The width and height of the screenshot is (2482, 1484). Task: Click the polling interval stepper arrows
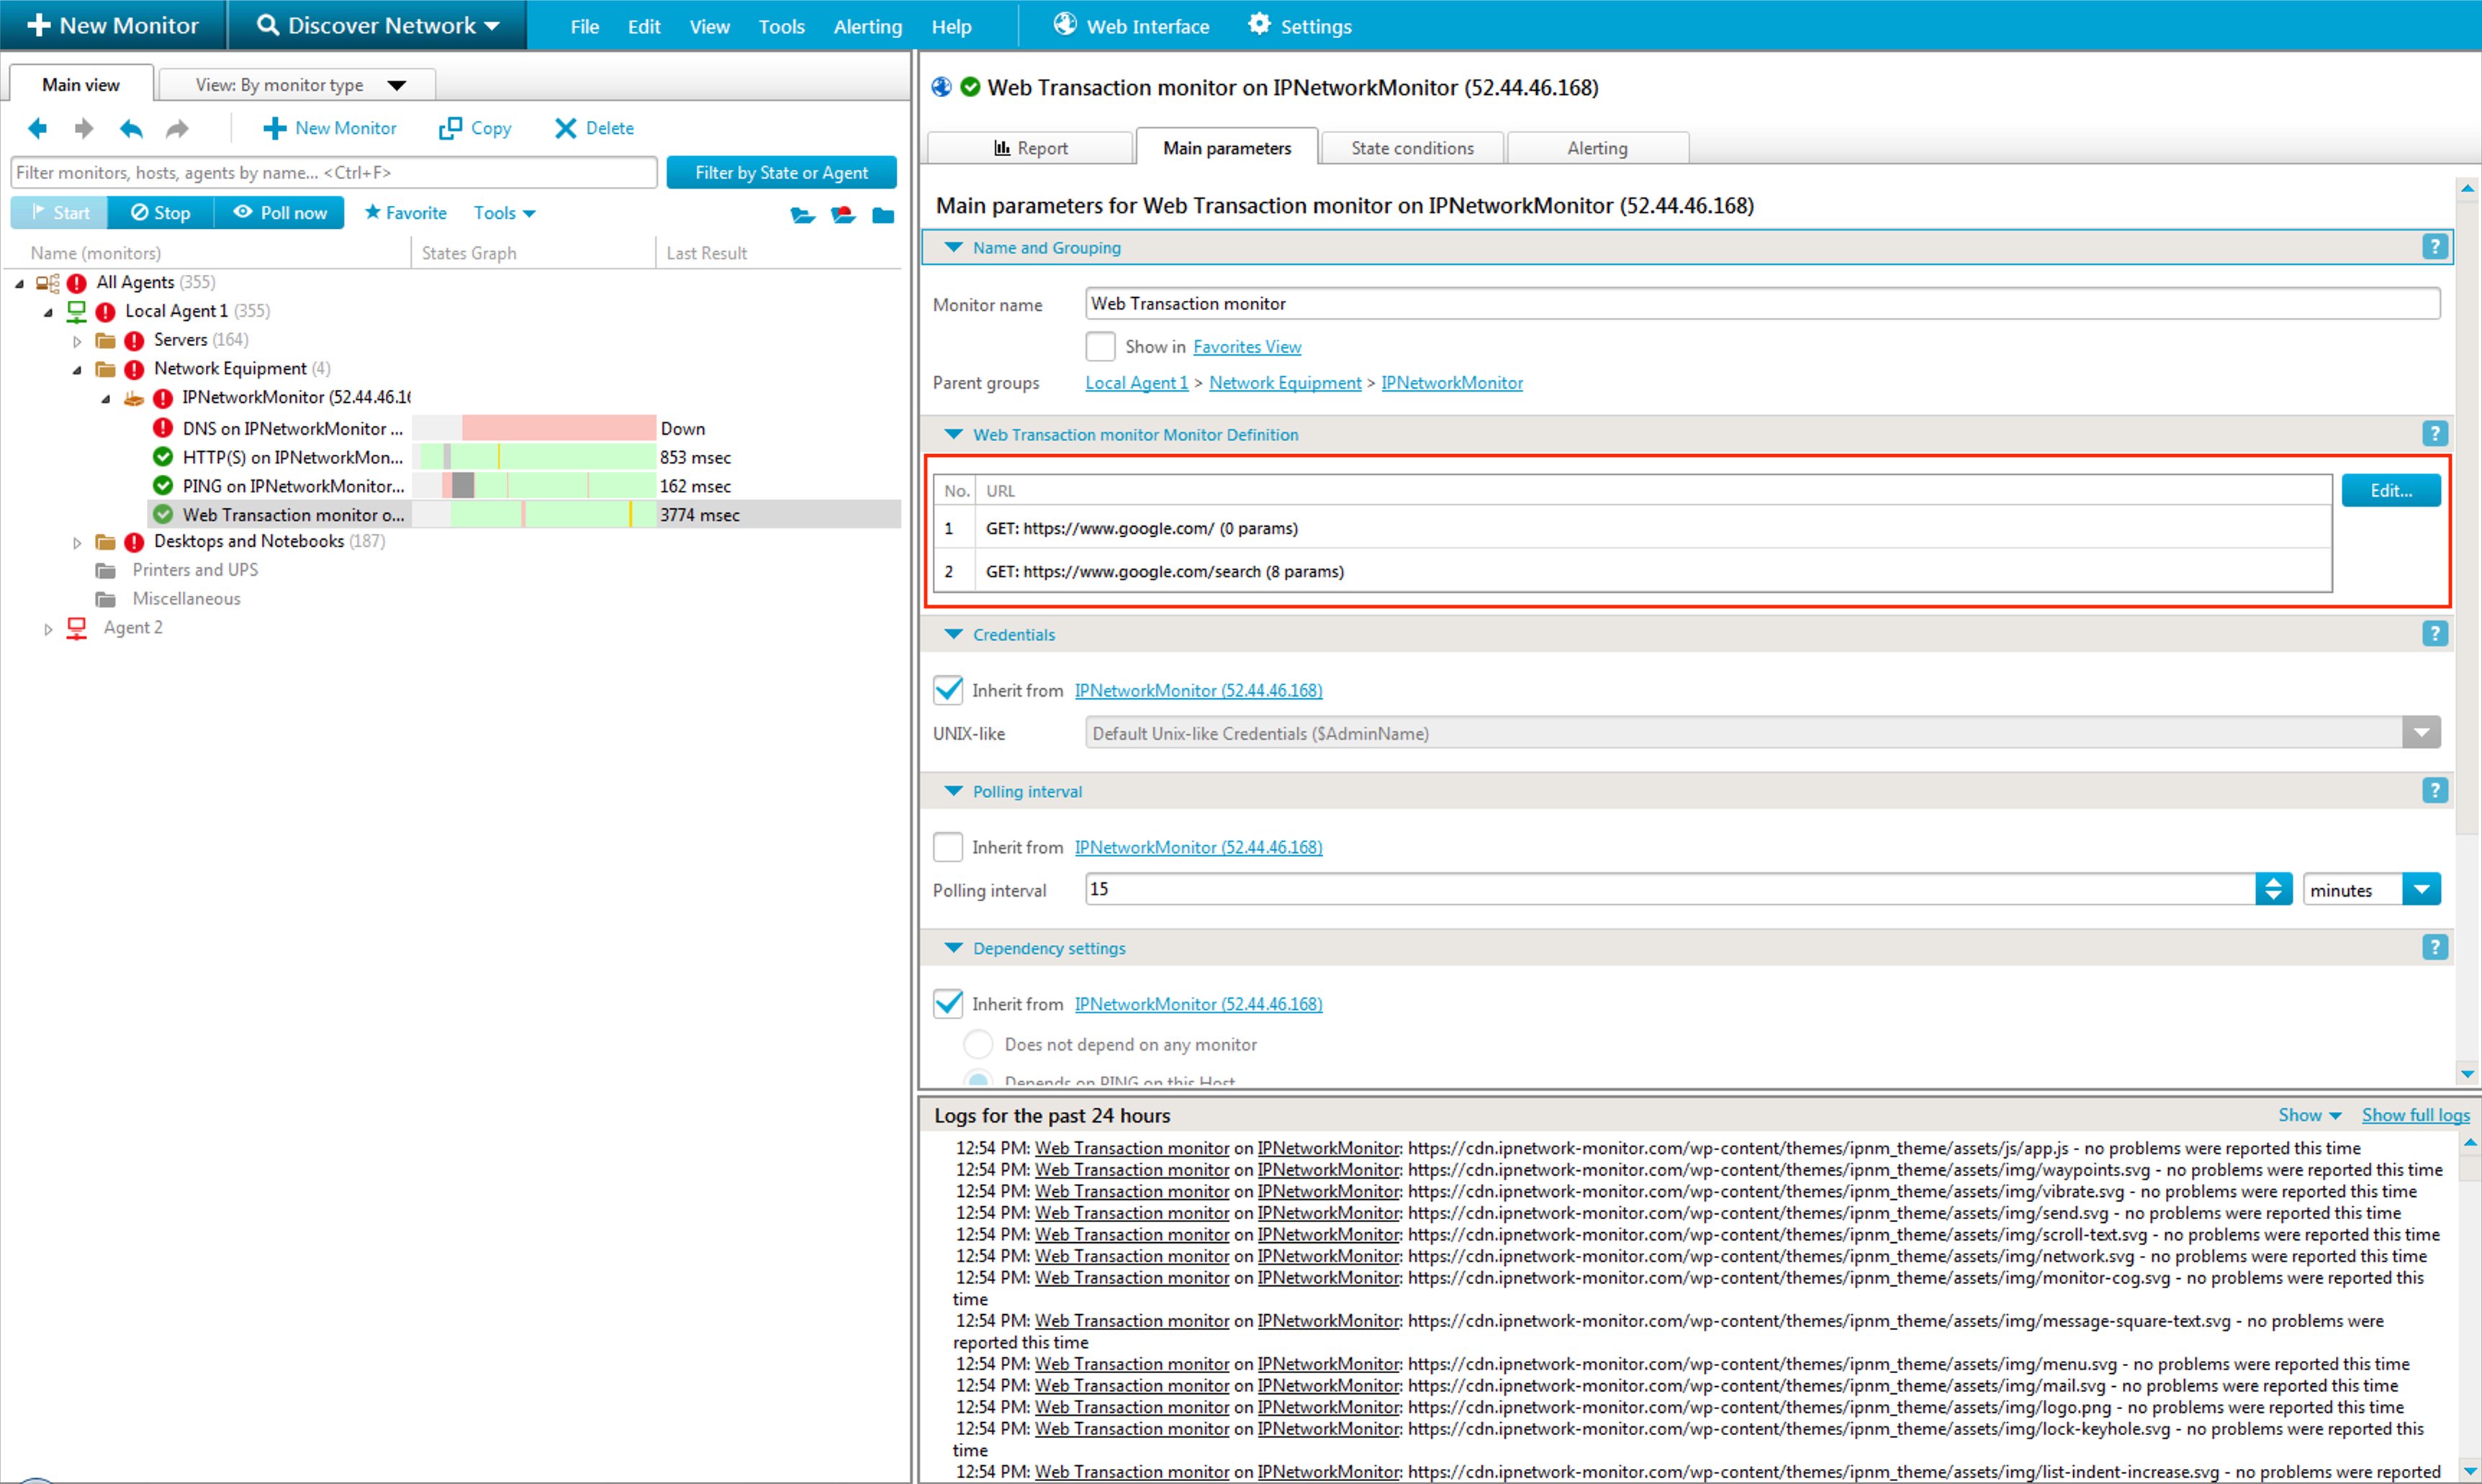(x=2273, y=889)
